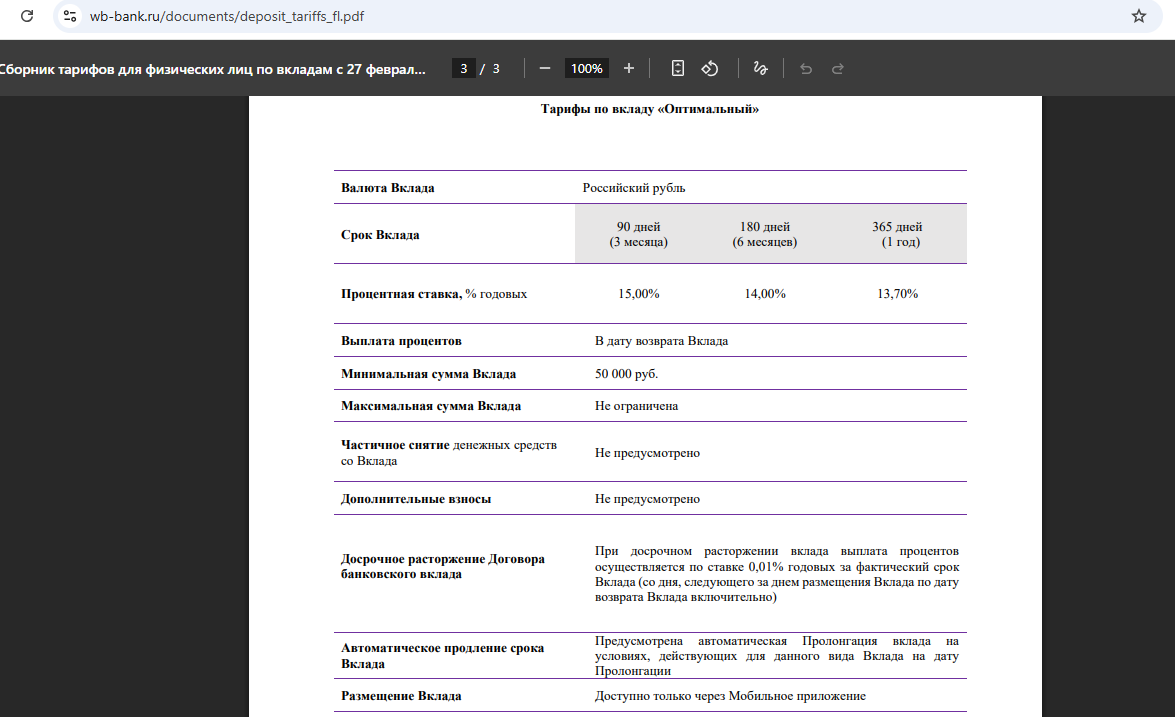This screenshot has width=1175, height=717.
Task: Open site information icon beside the URL
Action: (x=69, y=16)
